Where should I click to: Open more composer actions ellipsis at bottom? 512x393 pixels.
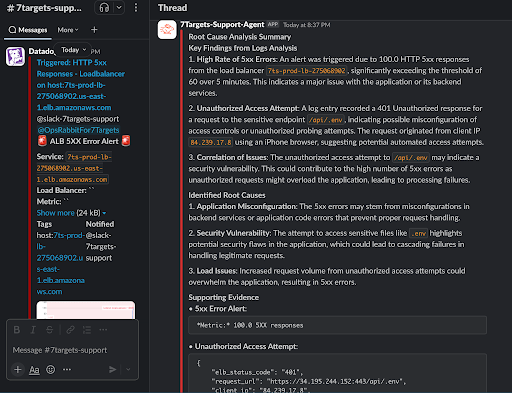67,369
